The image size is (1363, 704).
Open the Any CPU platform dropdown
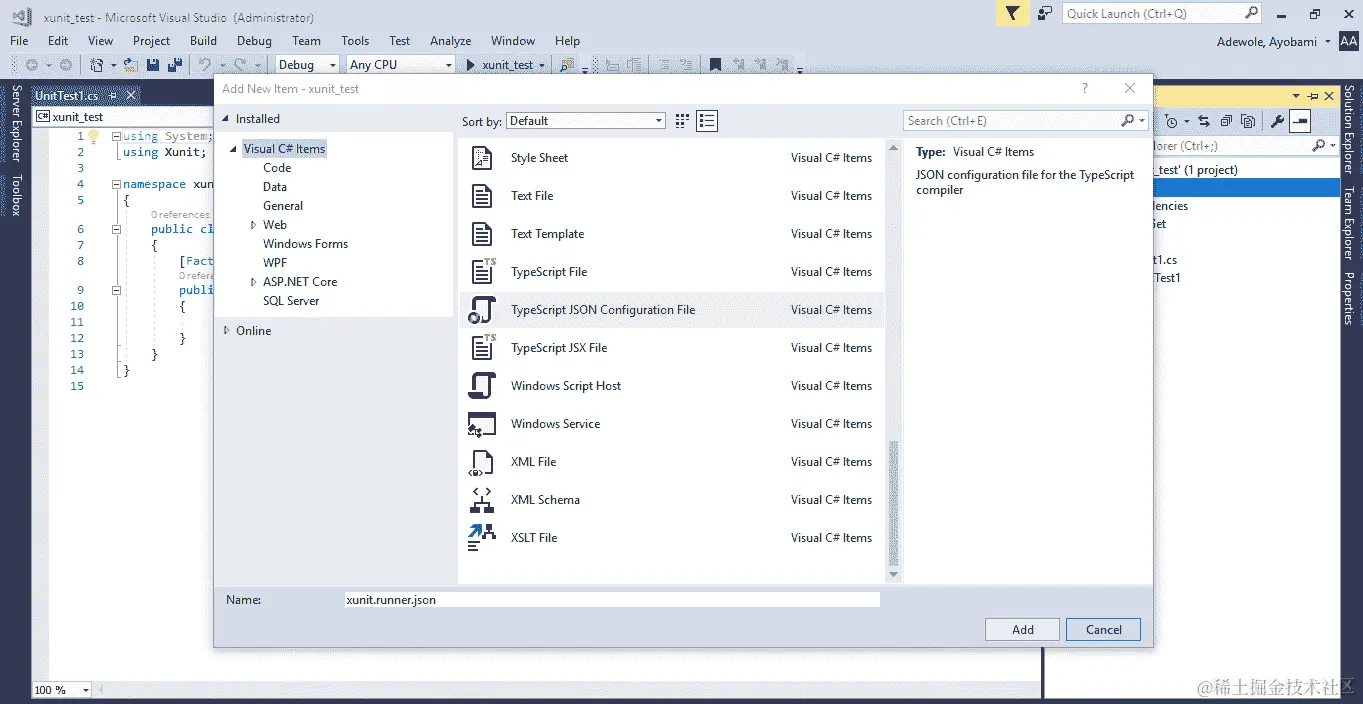(400, 65)
